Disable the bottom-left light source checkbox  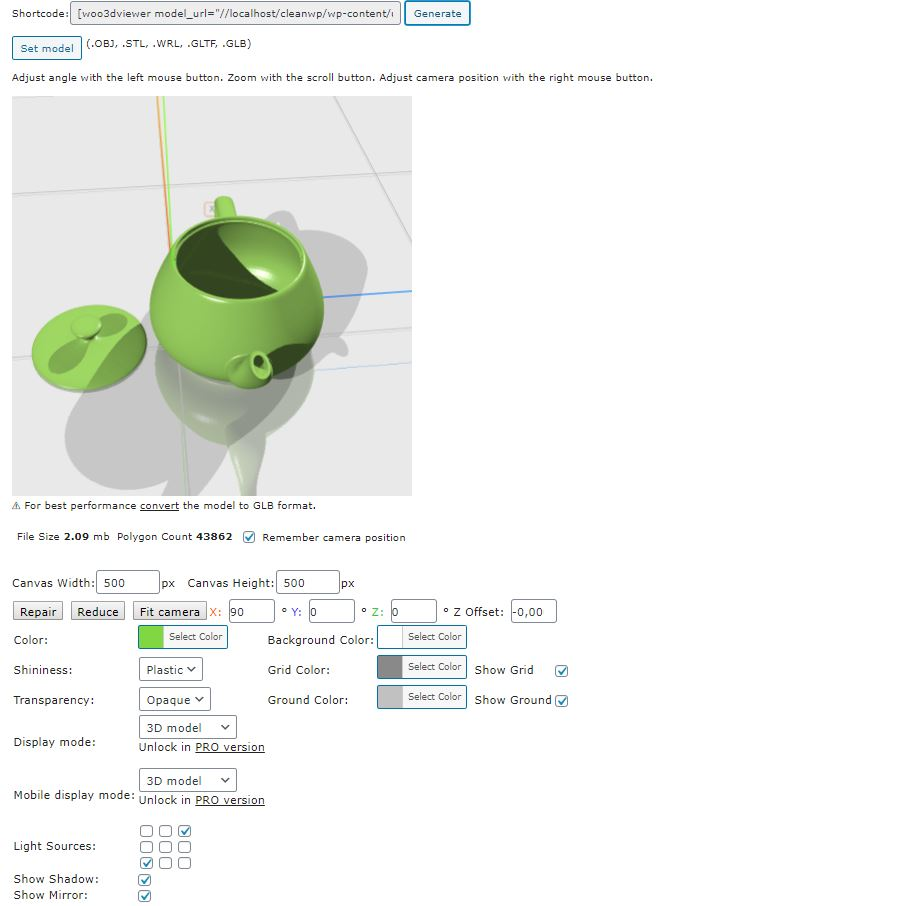146,863
